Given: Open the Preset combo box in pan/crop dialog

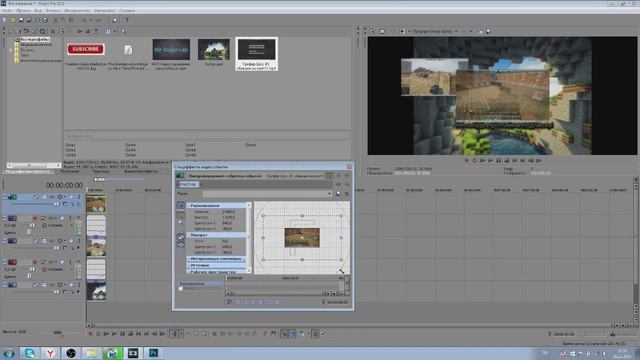Looking at the screenshot, I should [267, 194].
